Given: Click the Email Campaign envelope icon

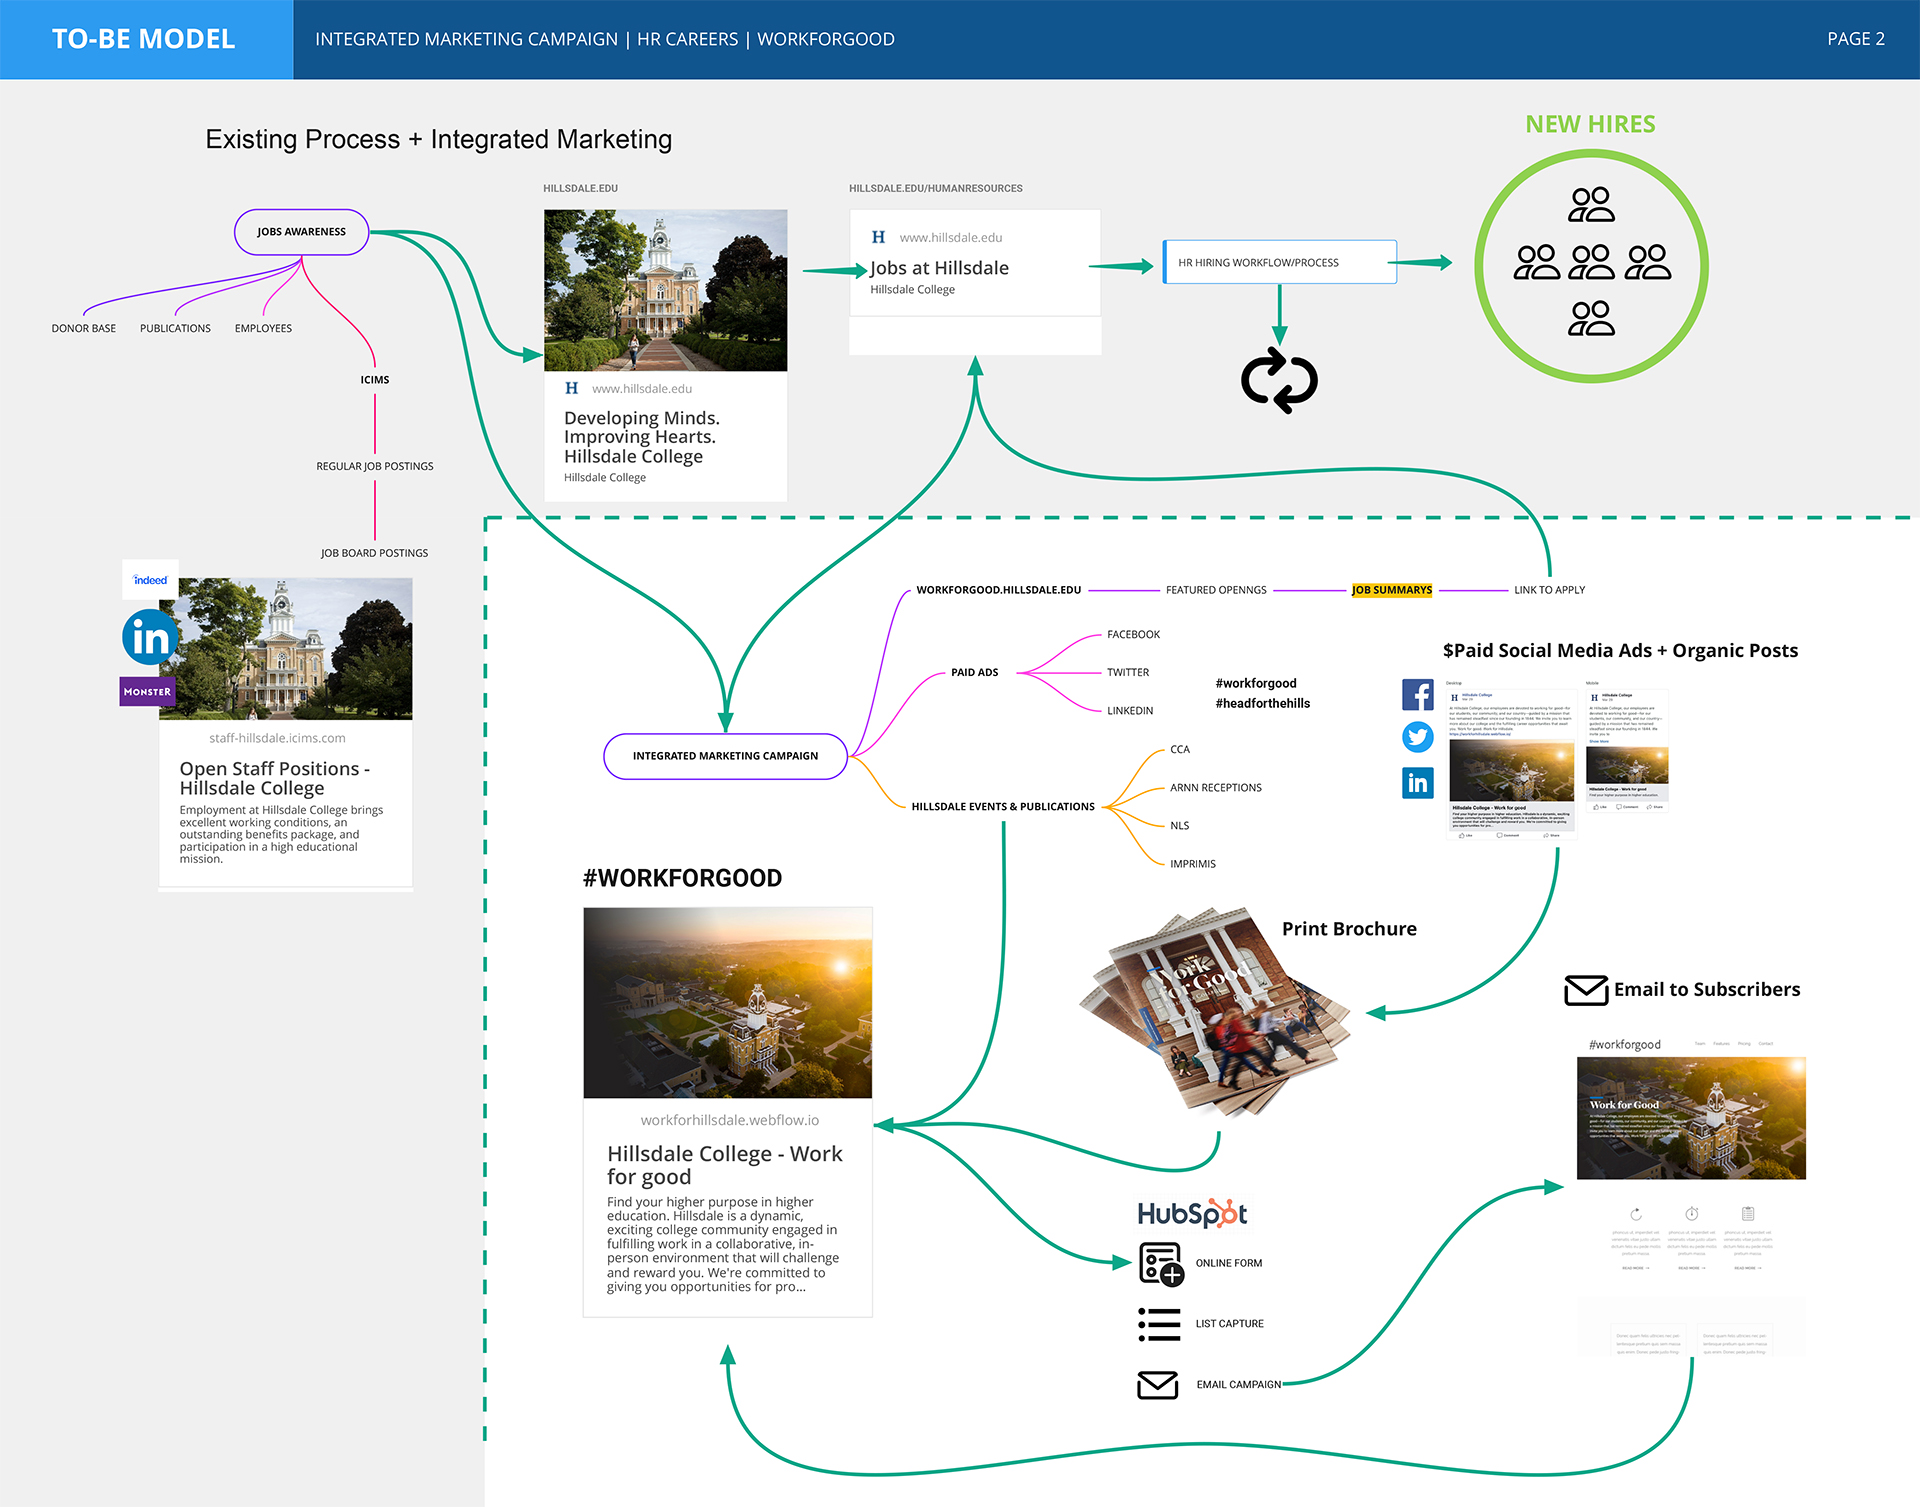Looking at the screenshot, I should click(x=1158, y=1385).
